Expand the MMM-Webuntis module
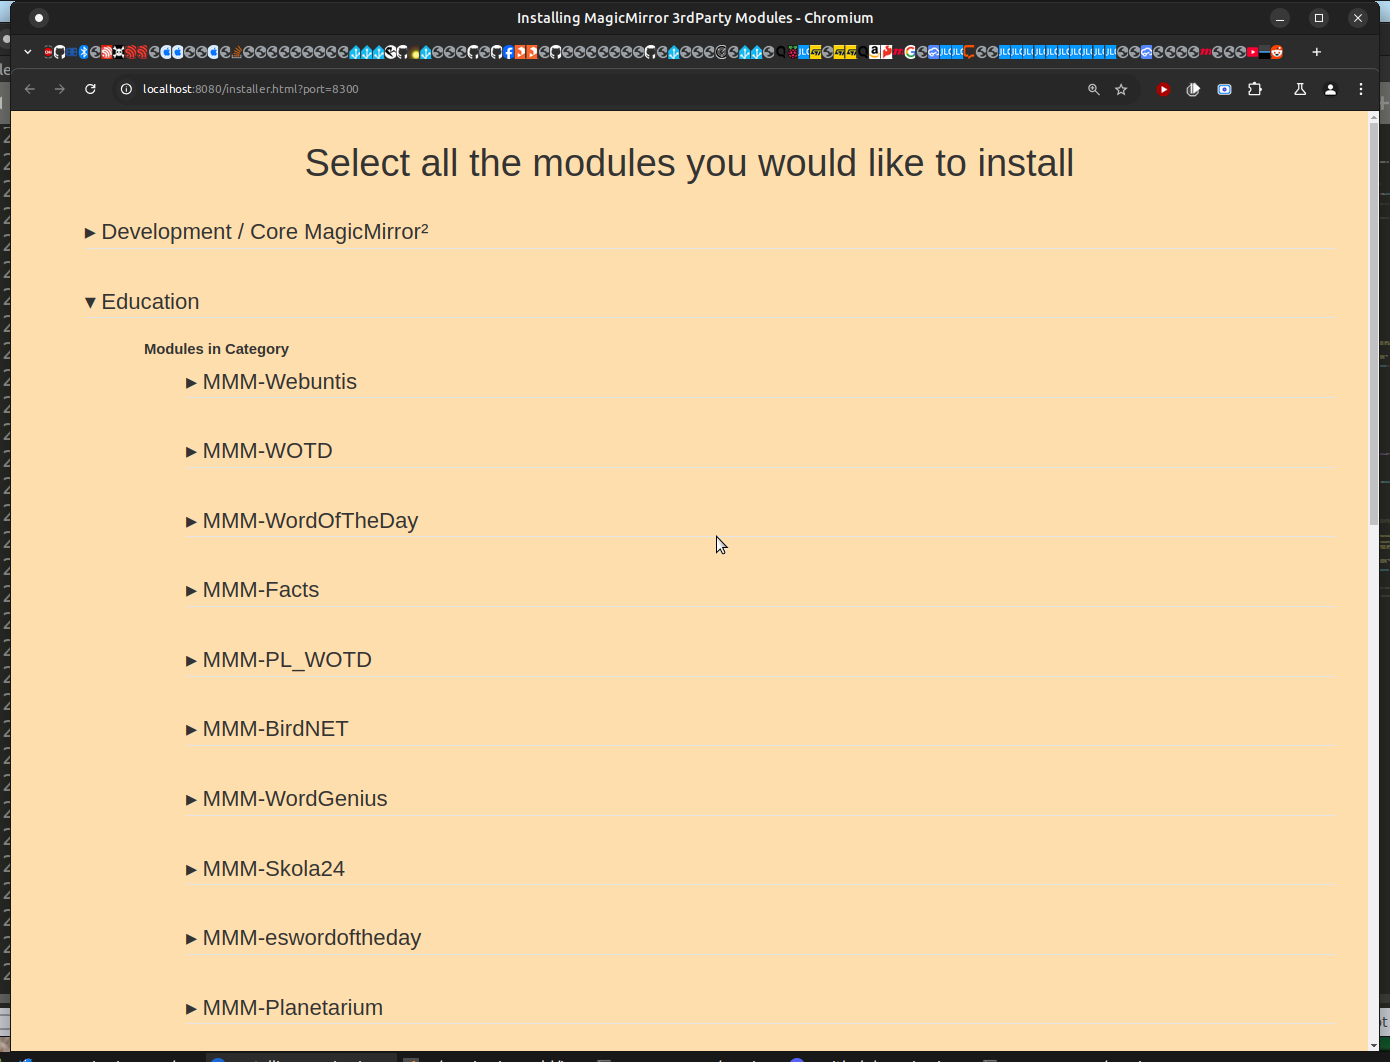The image size is (1390, 1062). coord(271,382)
